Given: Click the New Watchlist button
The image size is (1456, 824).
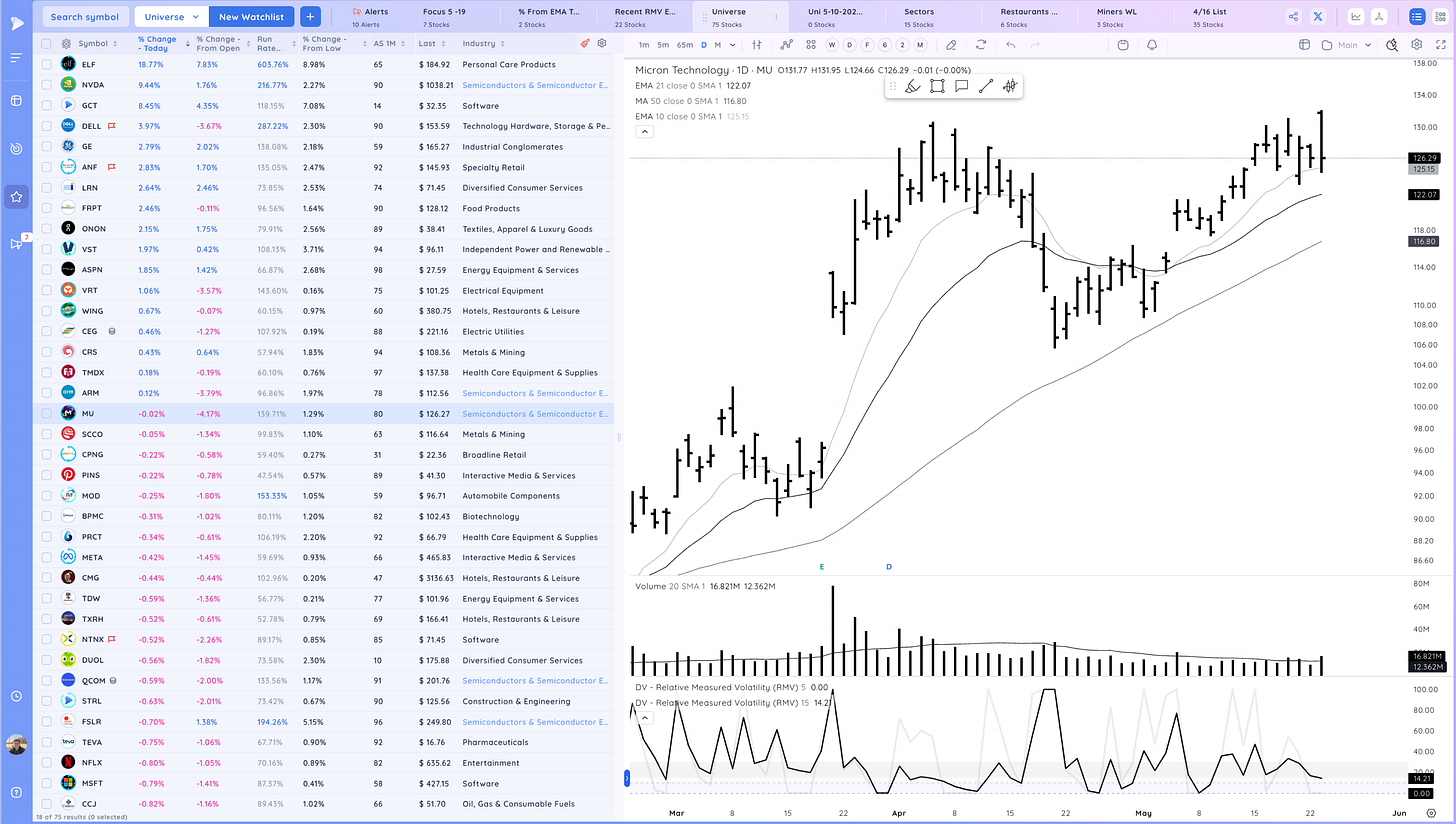Looking at the screenshot, I should [251, 16].
